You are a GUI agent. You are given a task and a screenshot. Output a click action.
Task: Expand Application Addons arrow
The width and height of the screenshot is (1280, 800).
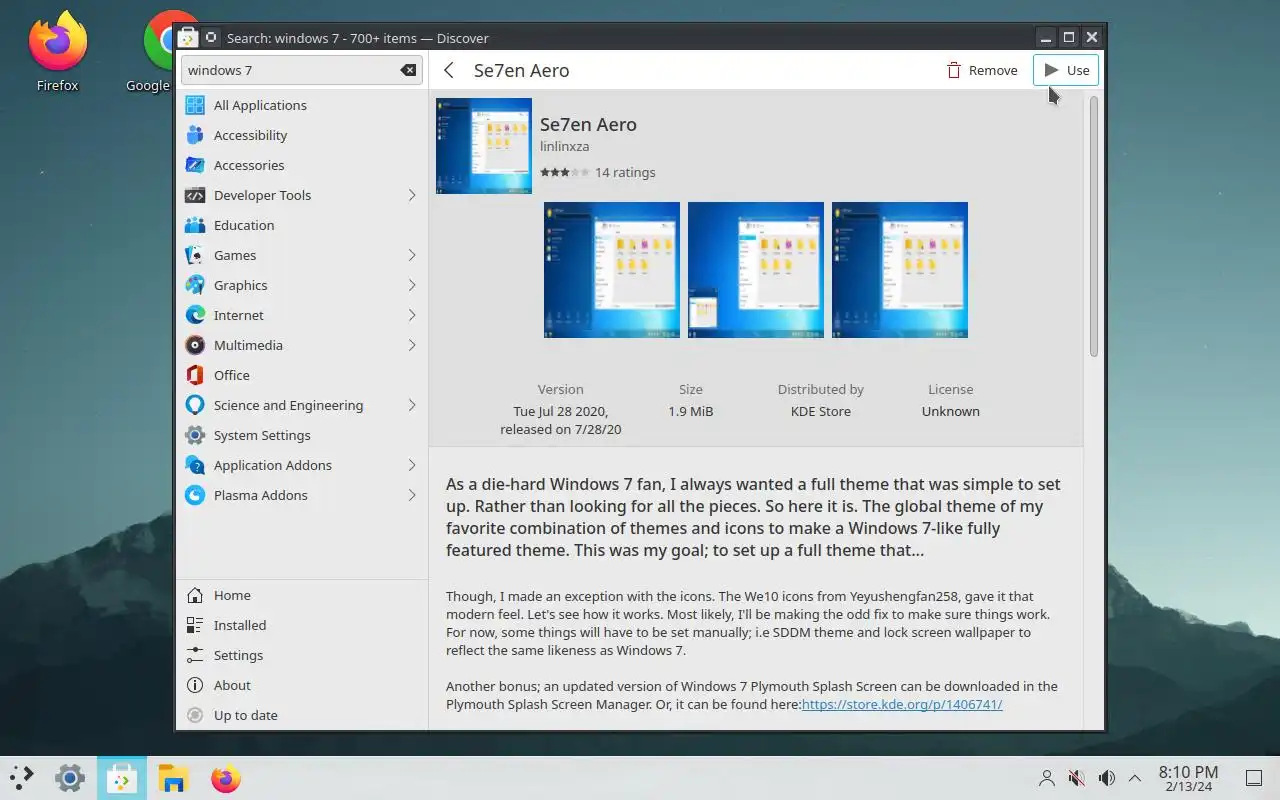click(x=411, y=465)
